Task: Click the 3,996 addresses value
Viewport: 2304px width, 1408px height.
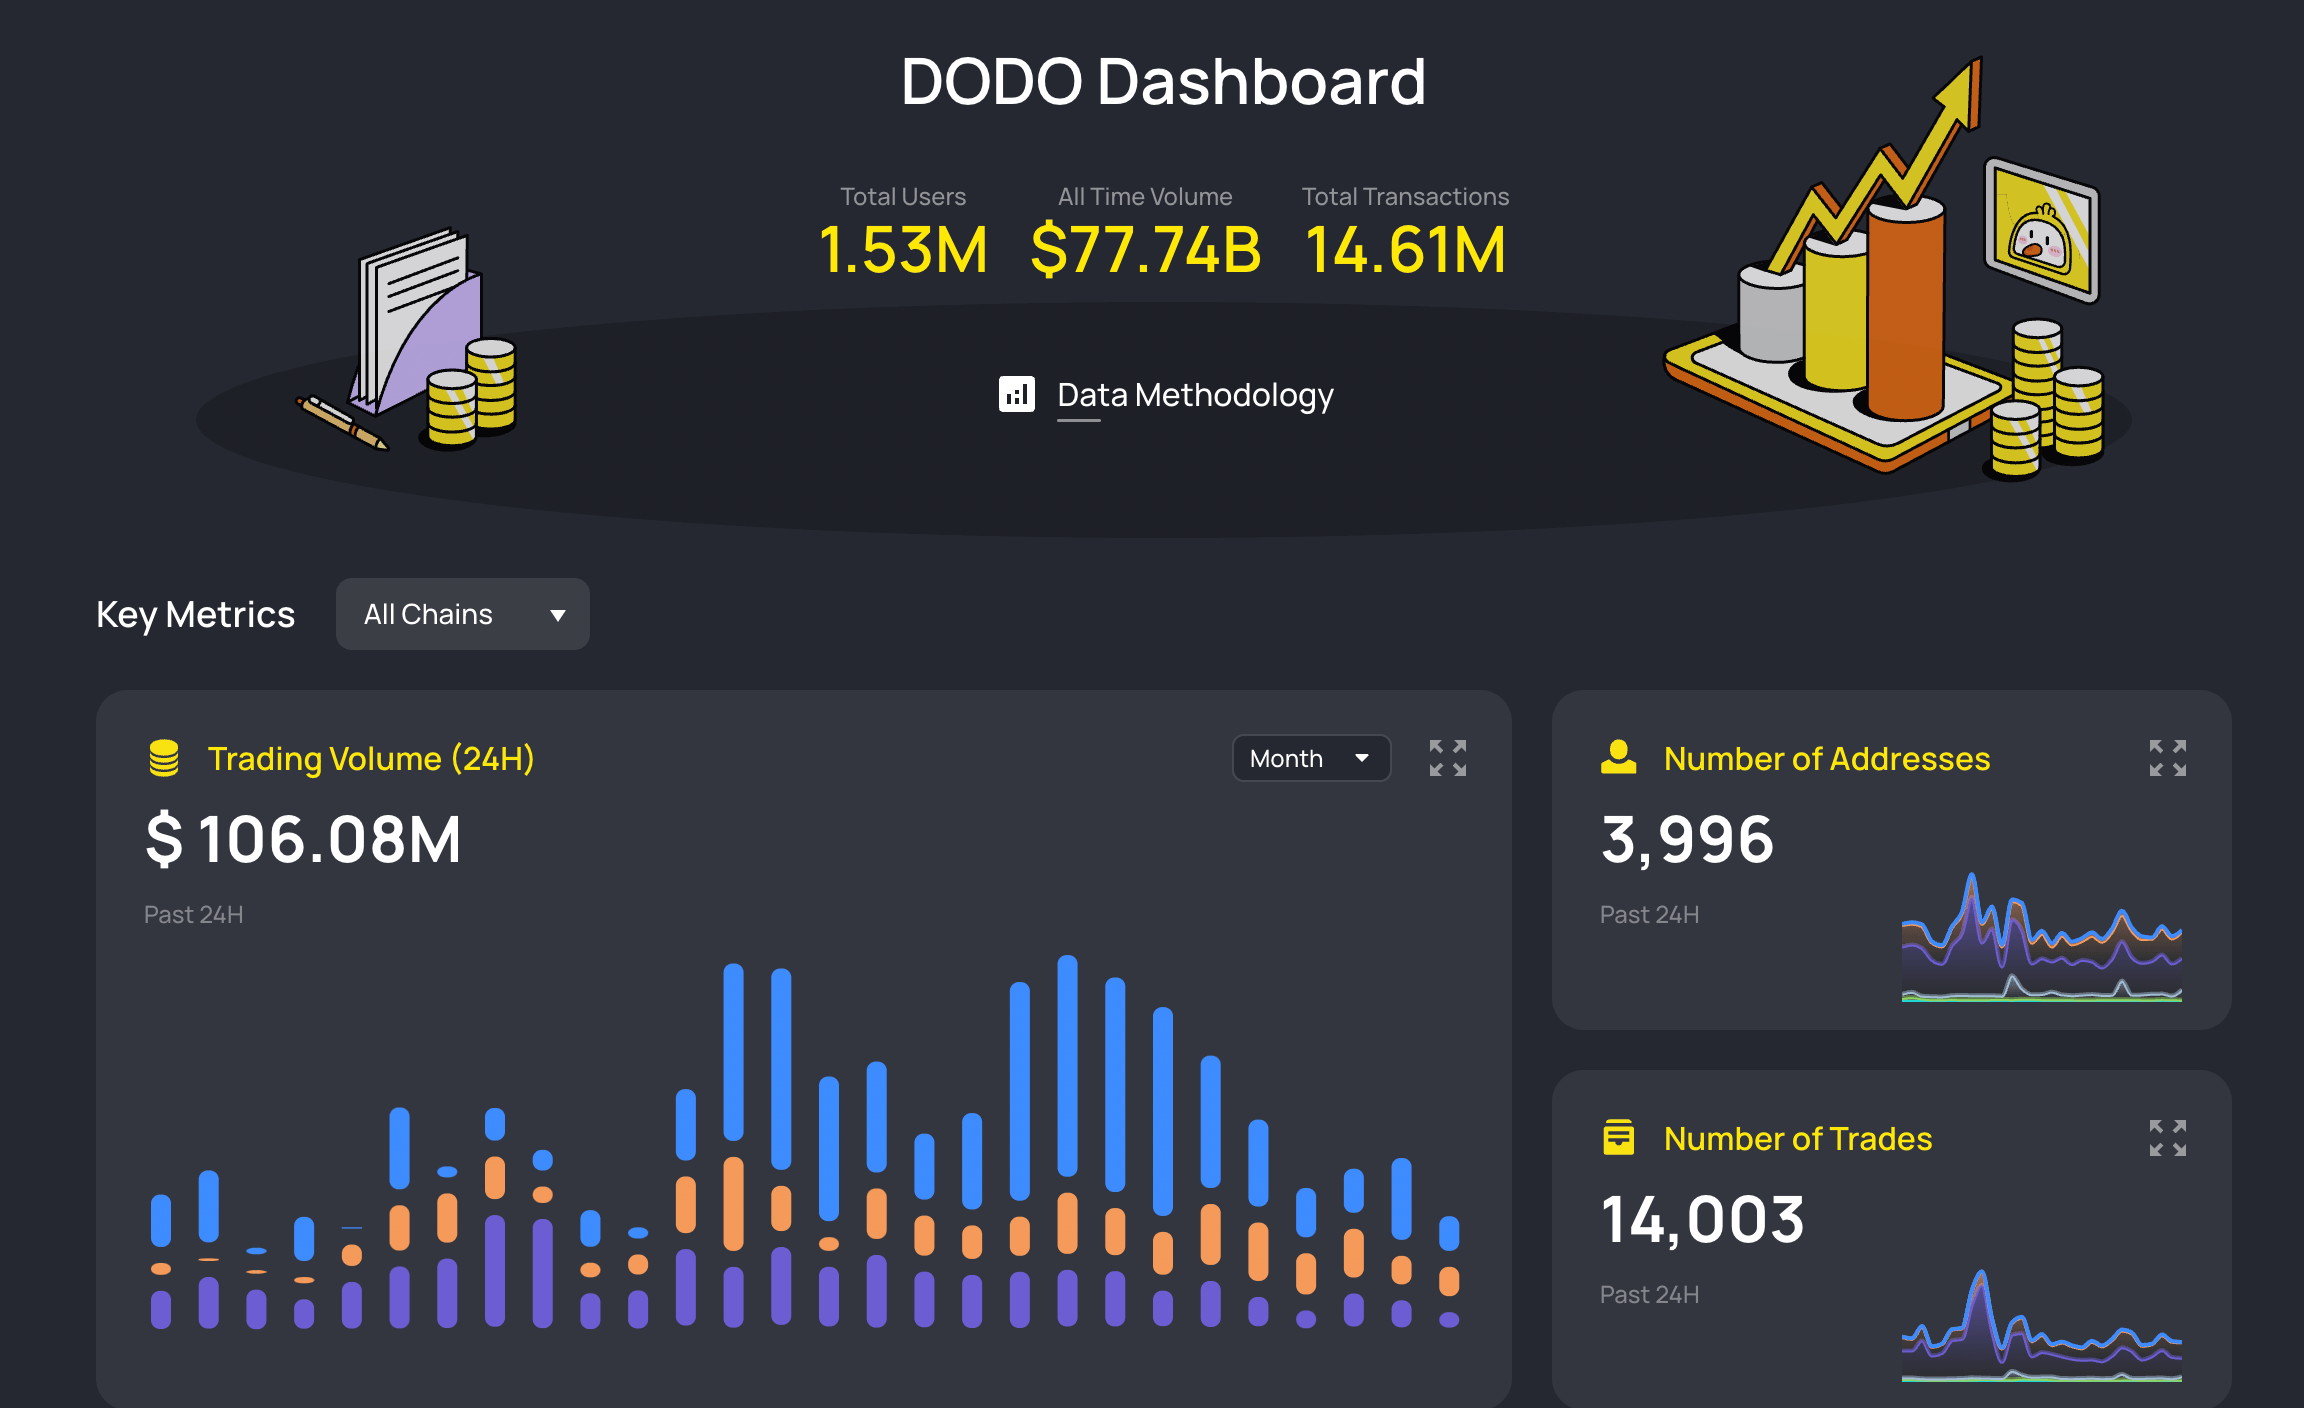Action: coord(1687,839)
